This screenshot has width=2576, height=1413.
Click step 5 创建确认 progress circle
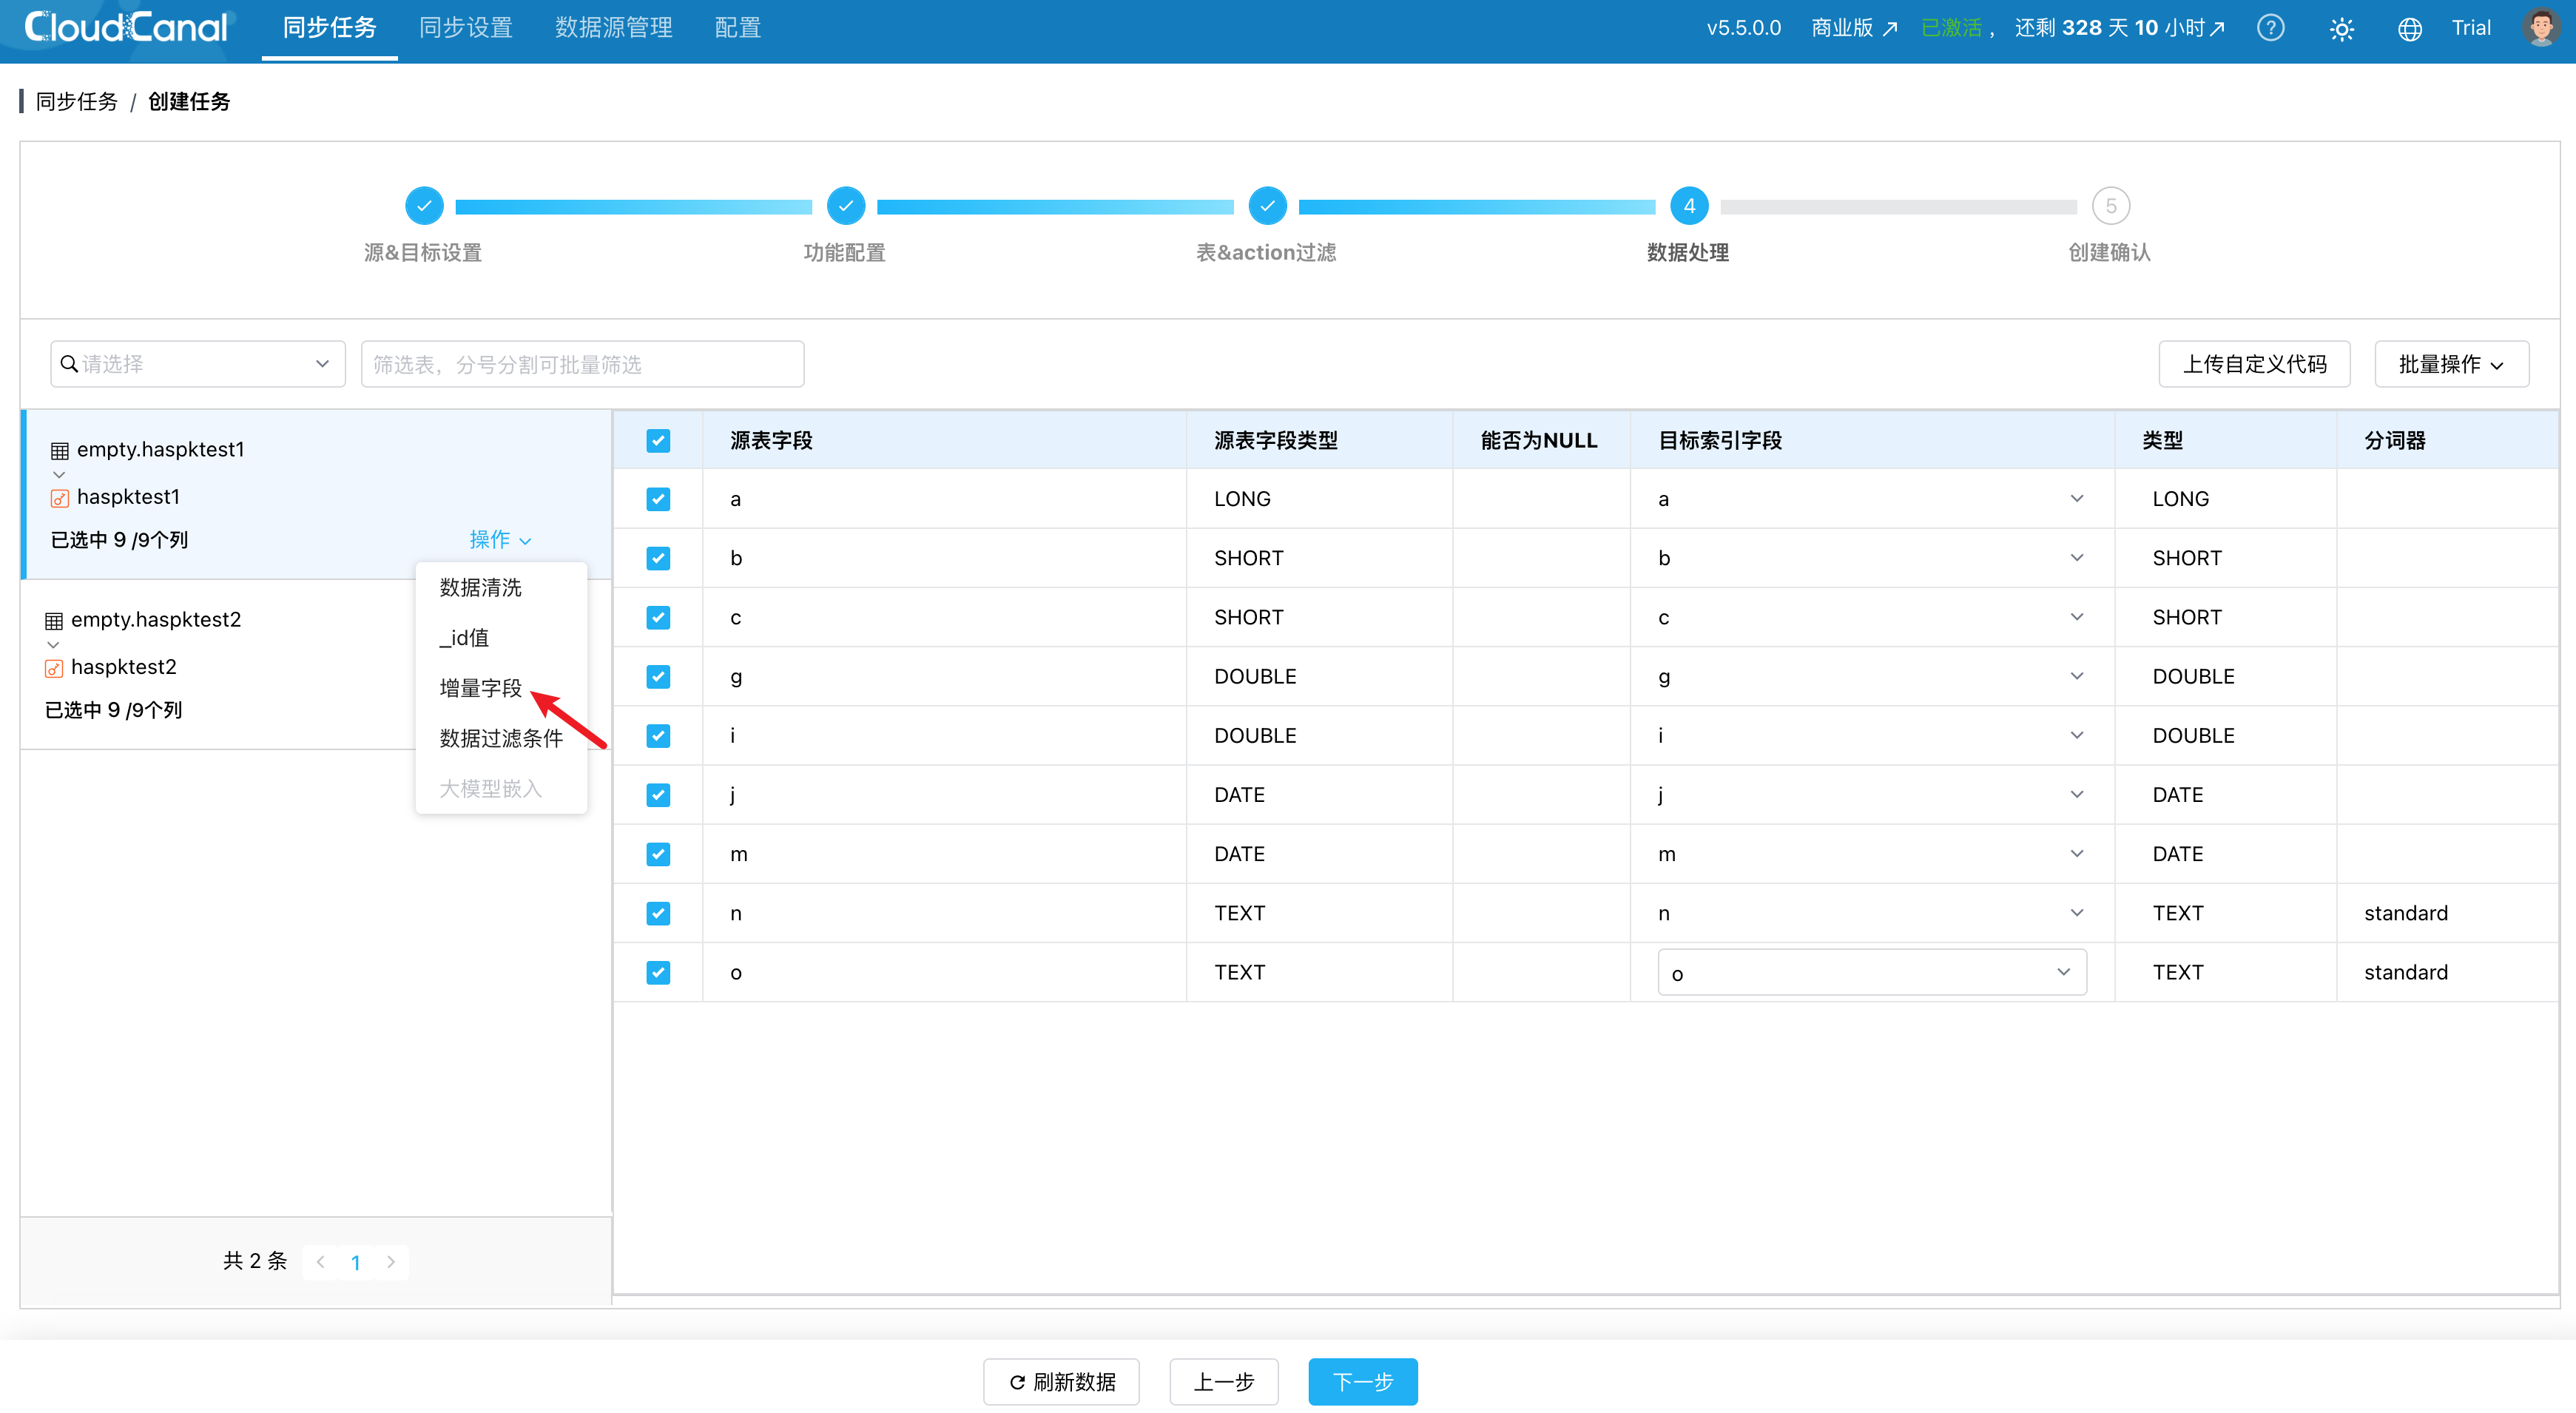pos(2110,206)
